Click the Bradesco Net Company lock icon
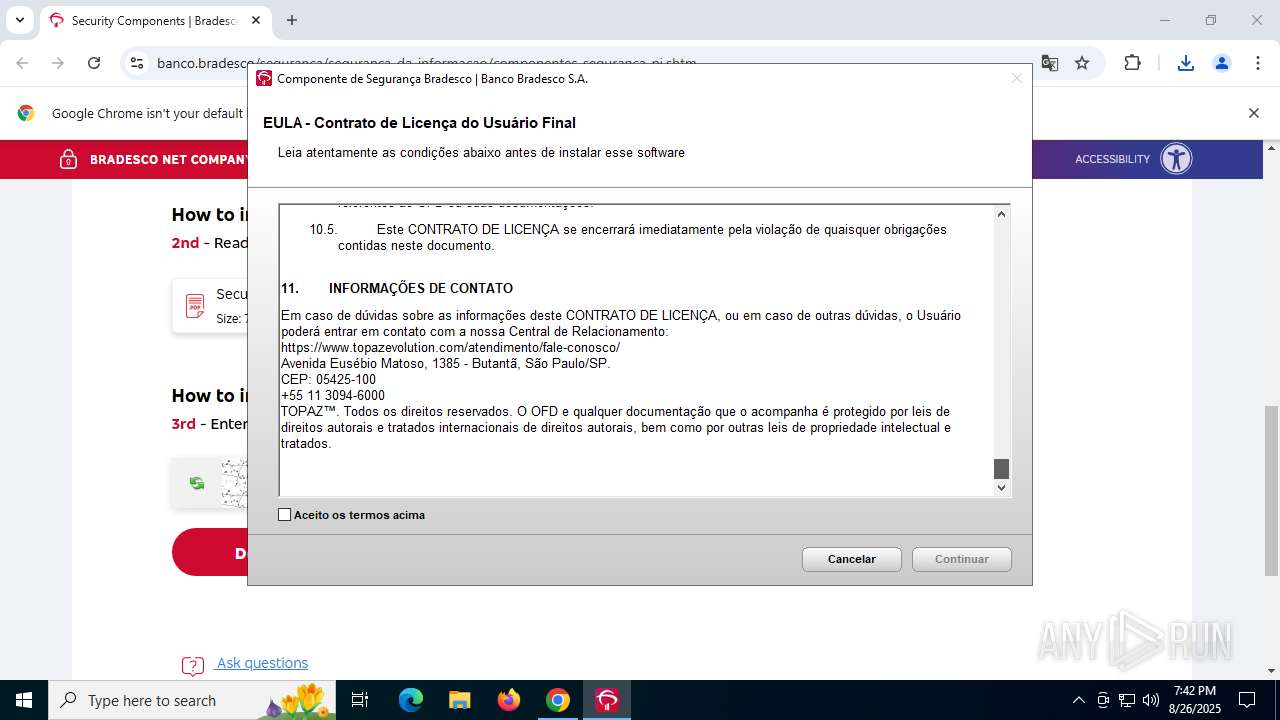 [x=68, y=159]
